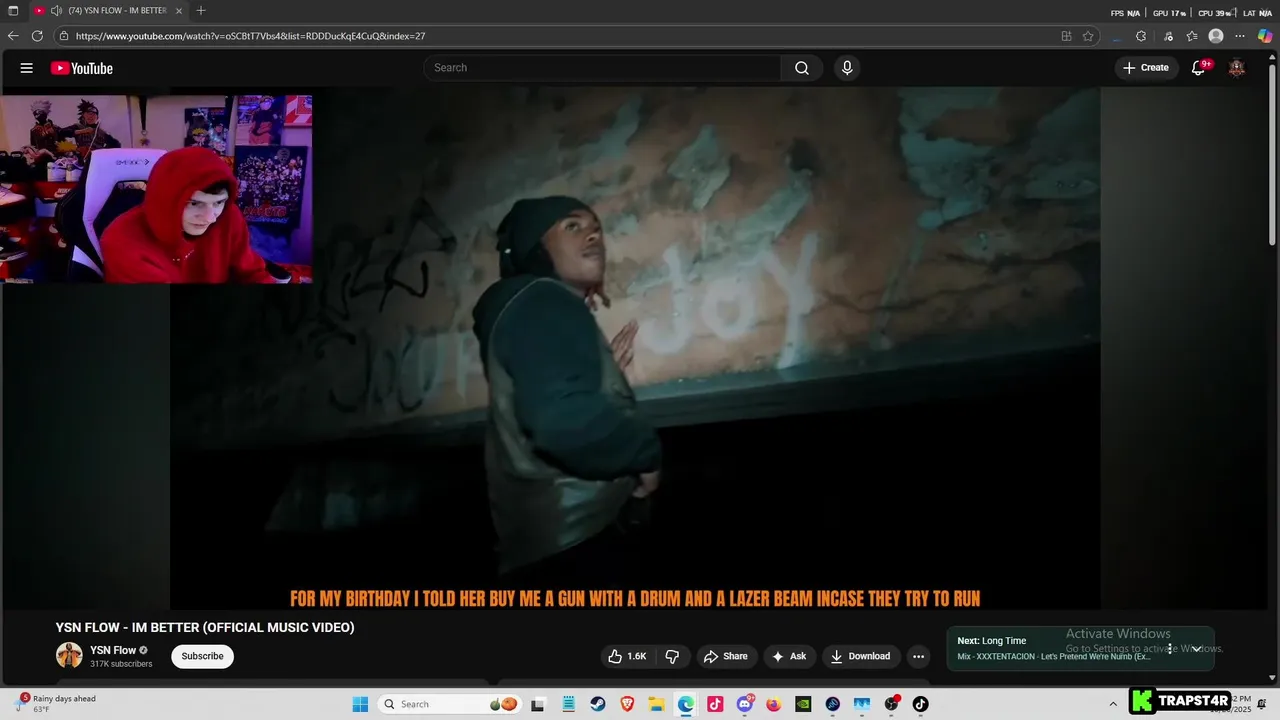Subscribe to YSN Flow channel
1280x720 pixels.
(202, 656)
